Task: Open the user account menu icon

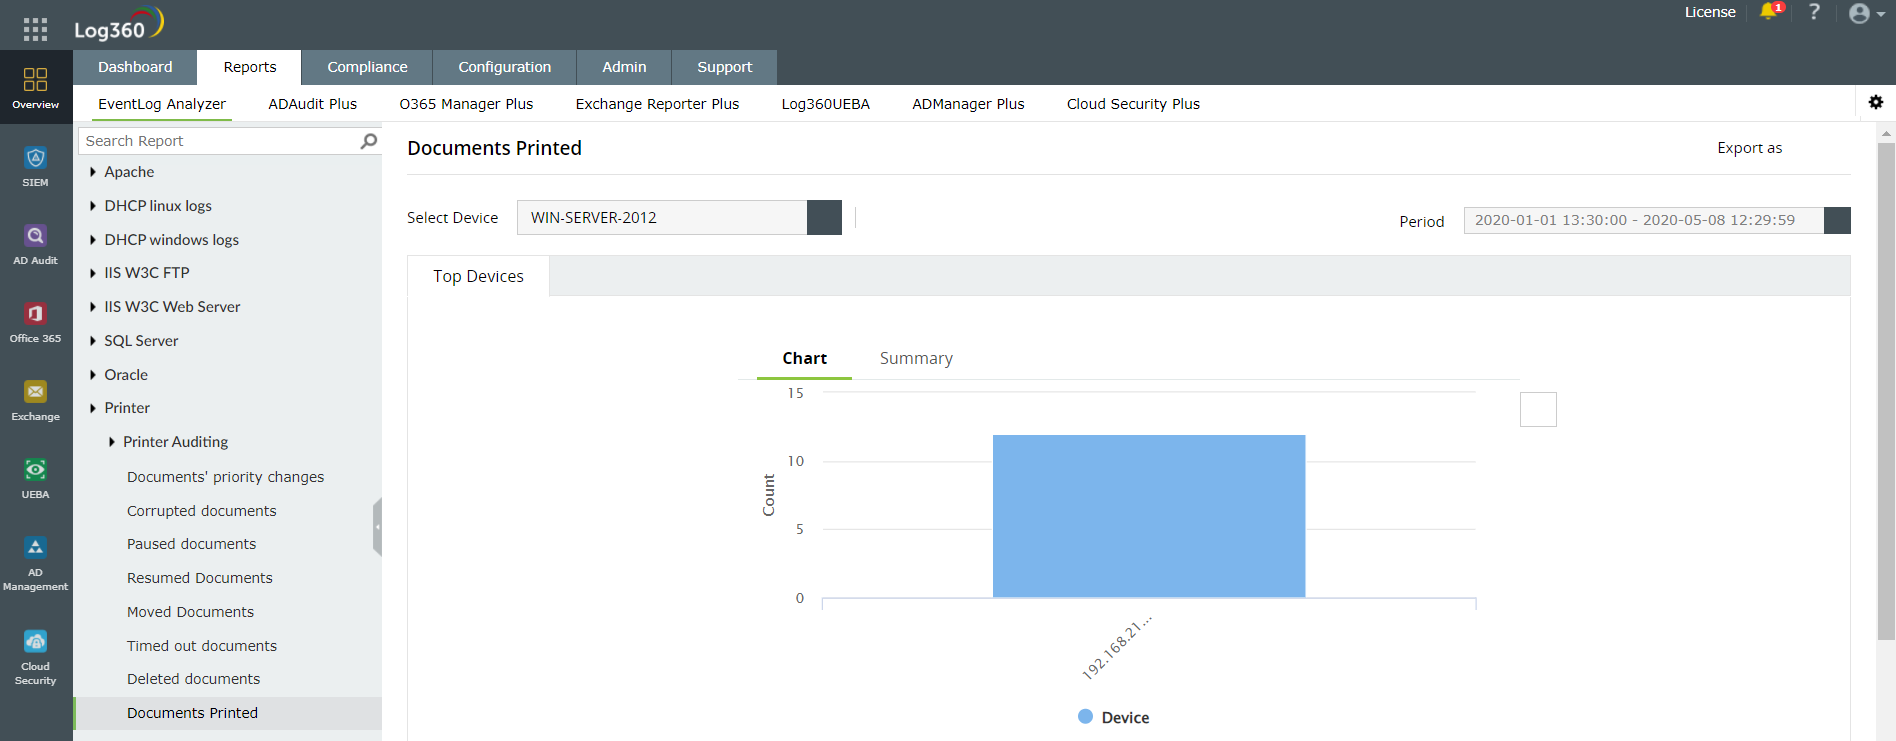Action: (x=1866, y=13)
